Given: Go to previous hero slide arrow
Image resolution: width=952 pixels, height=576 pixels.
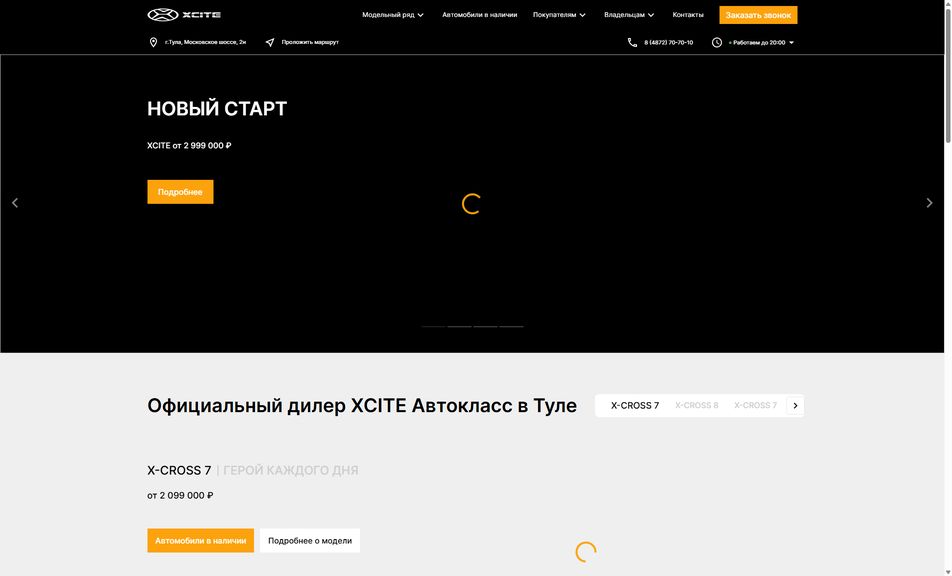Looking at the screenshot, I should tap(15, 203).
